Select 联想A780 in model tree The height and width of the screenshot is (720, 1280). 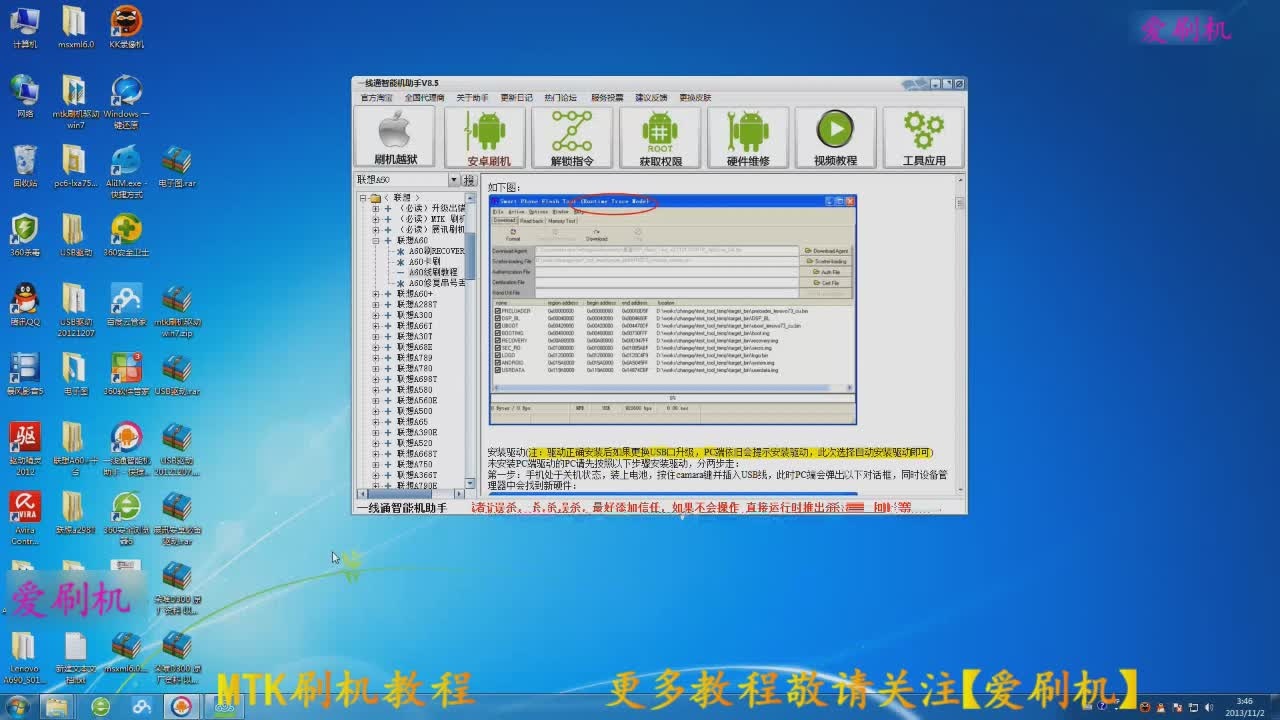pyautogui.click(x=415, y=369)
